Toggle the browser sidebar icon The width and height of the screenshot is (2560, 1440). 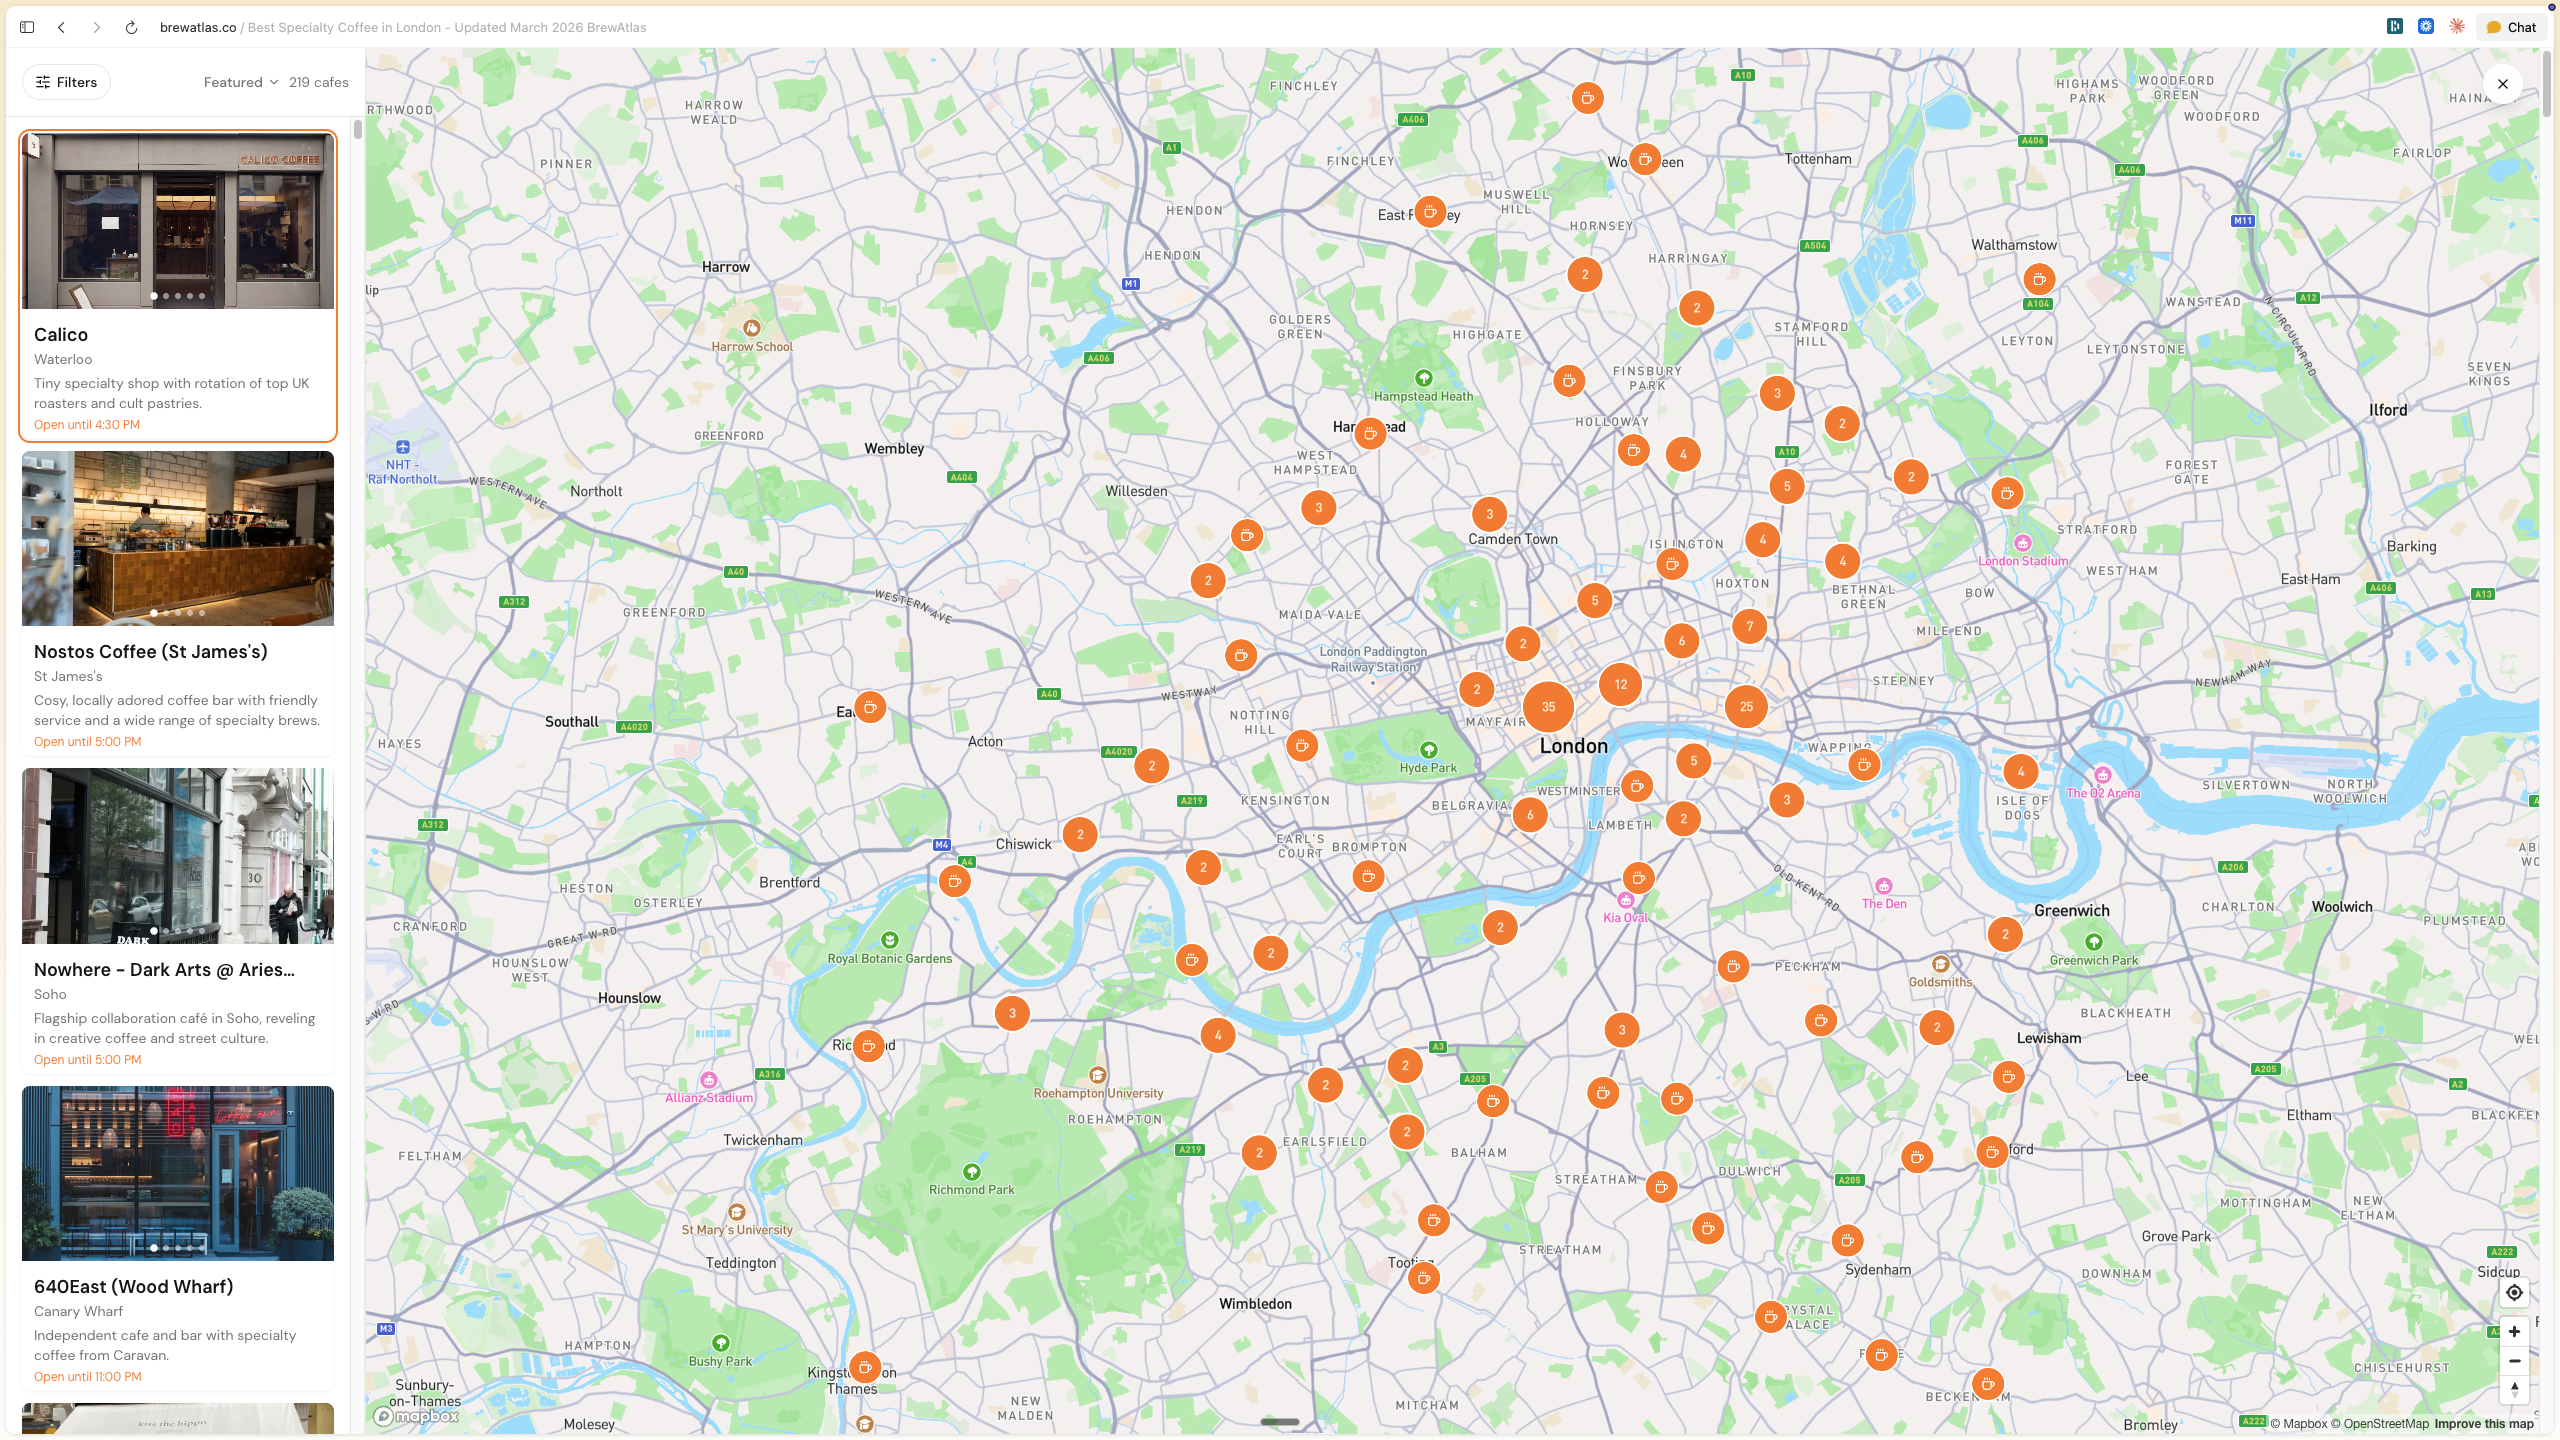(27, 27)
